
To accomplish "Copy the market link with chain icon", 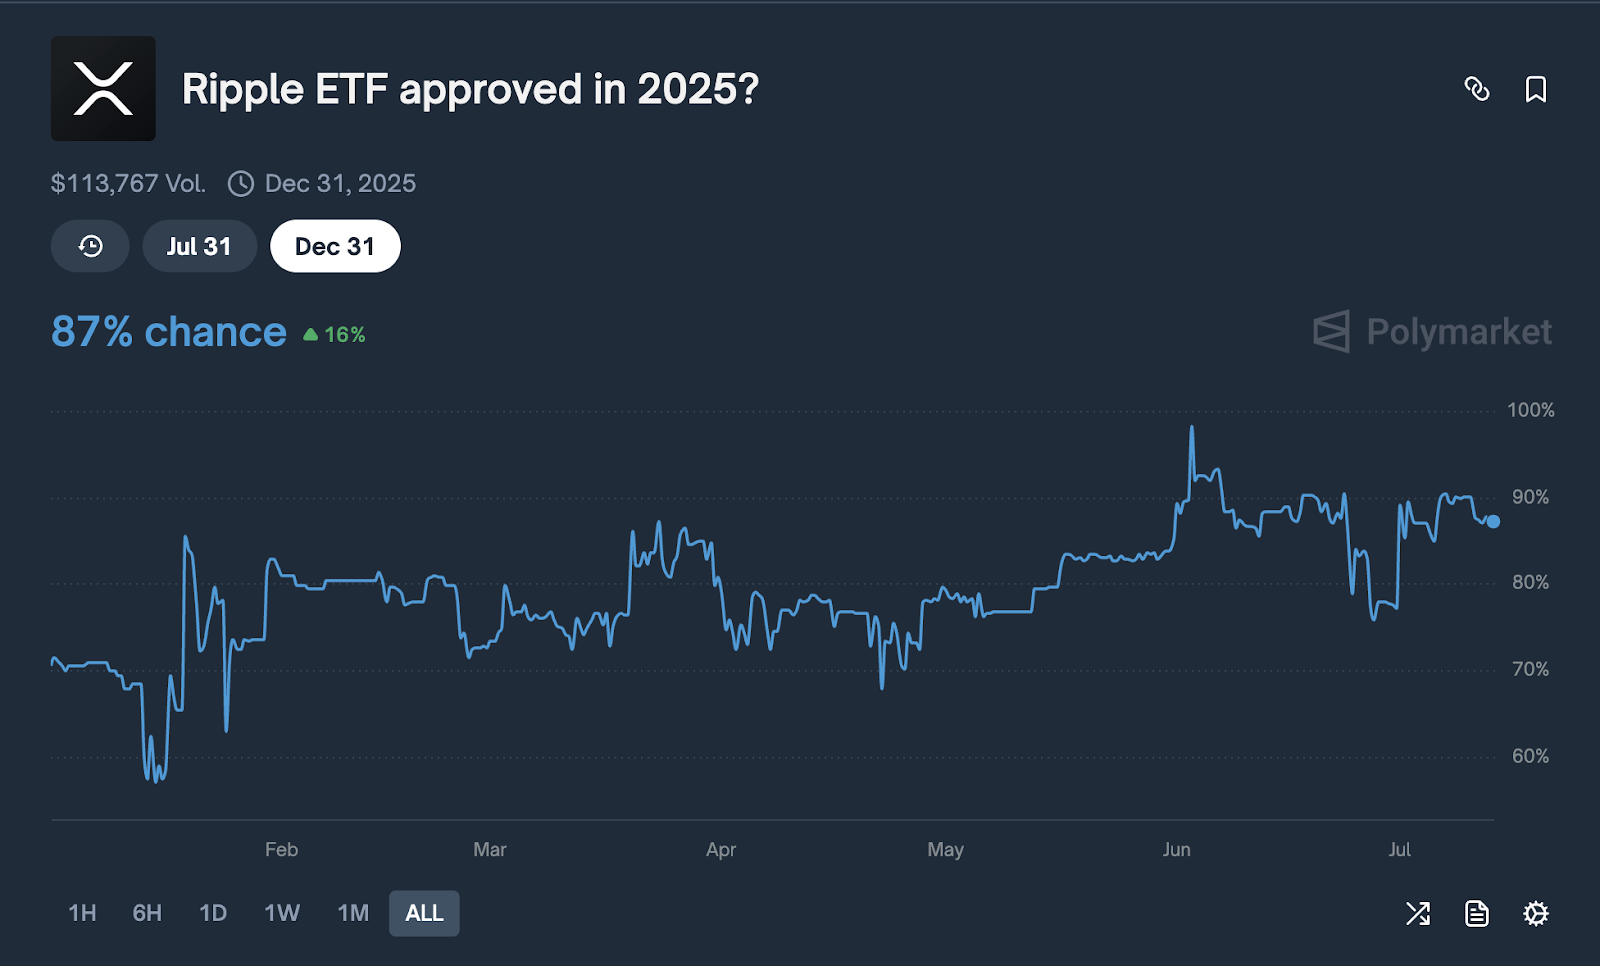I will point(1476,89).
